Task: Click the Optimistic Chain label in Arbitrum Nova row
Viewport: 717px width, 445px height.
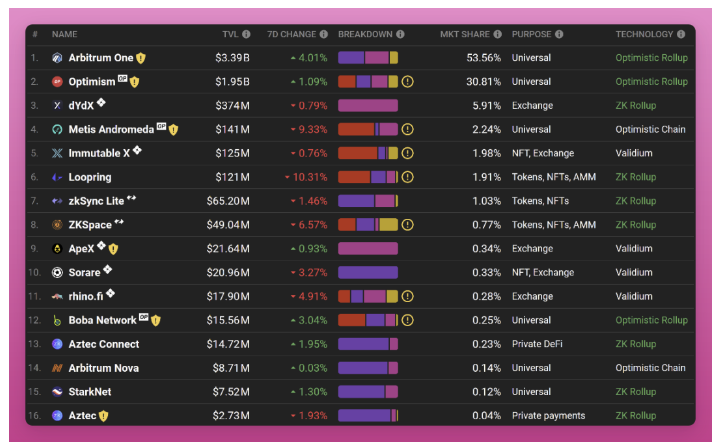Action: (x=650, y=368)
